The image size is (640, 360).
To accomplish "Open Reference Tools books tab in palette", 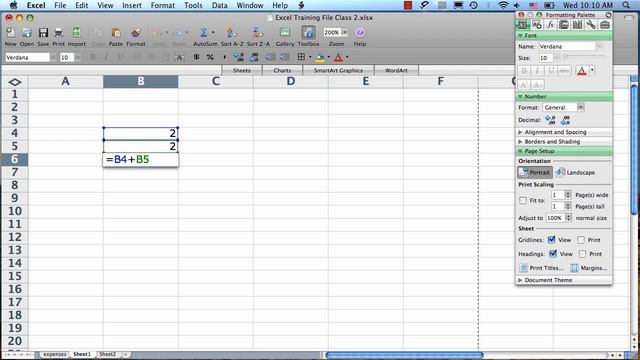I will point(577,25).
